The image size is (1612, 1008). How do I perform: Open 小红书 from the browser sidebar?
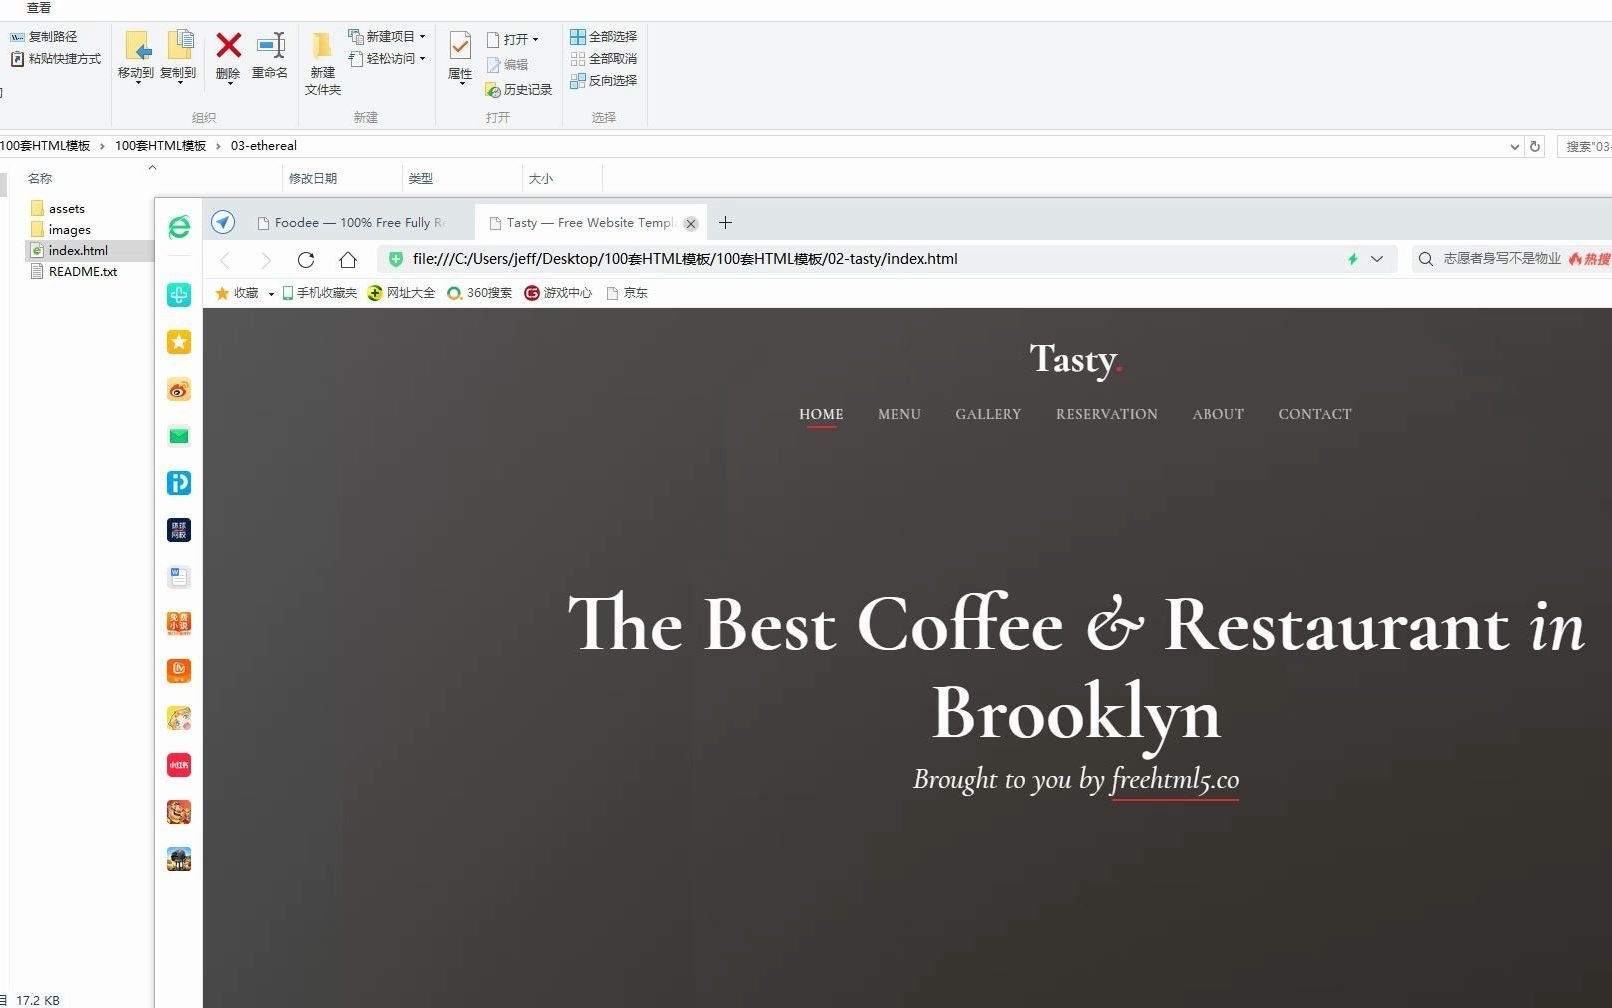tap(178, 763)
